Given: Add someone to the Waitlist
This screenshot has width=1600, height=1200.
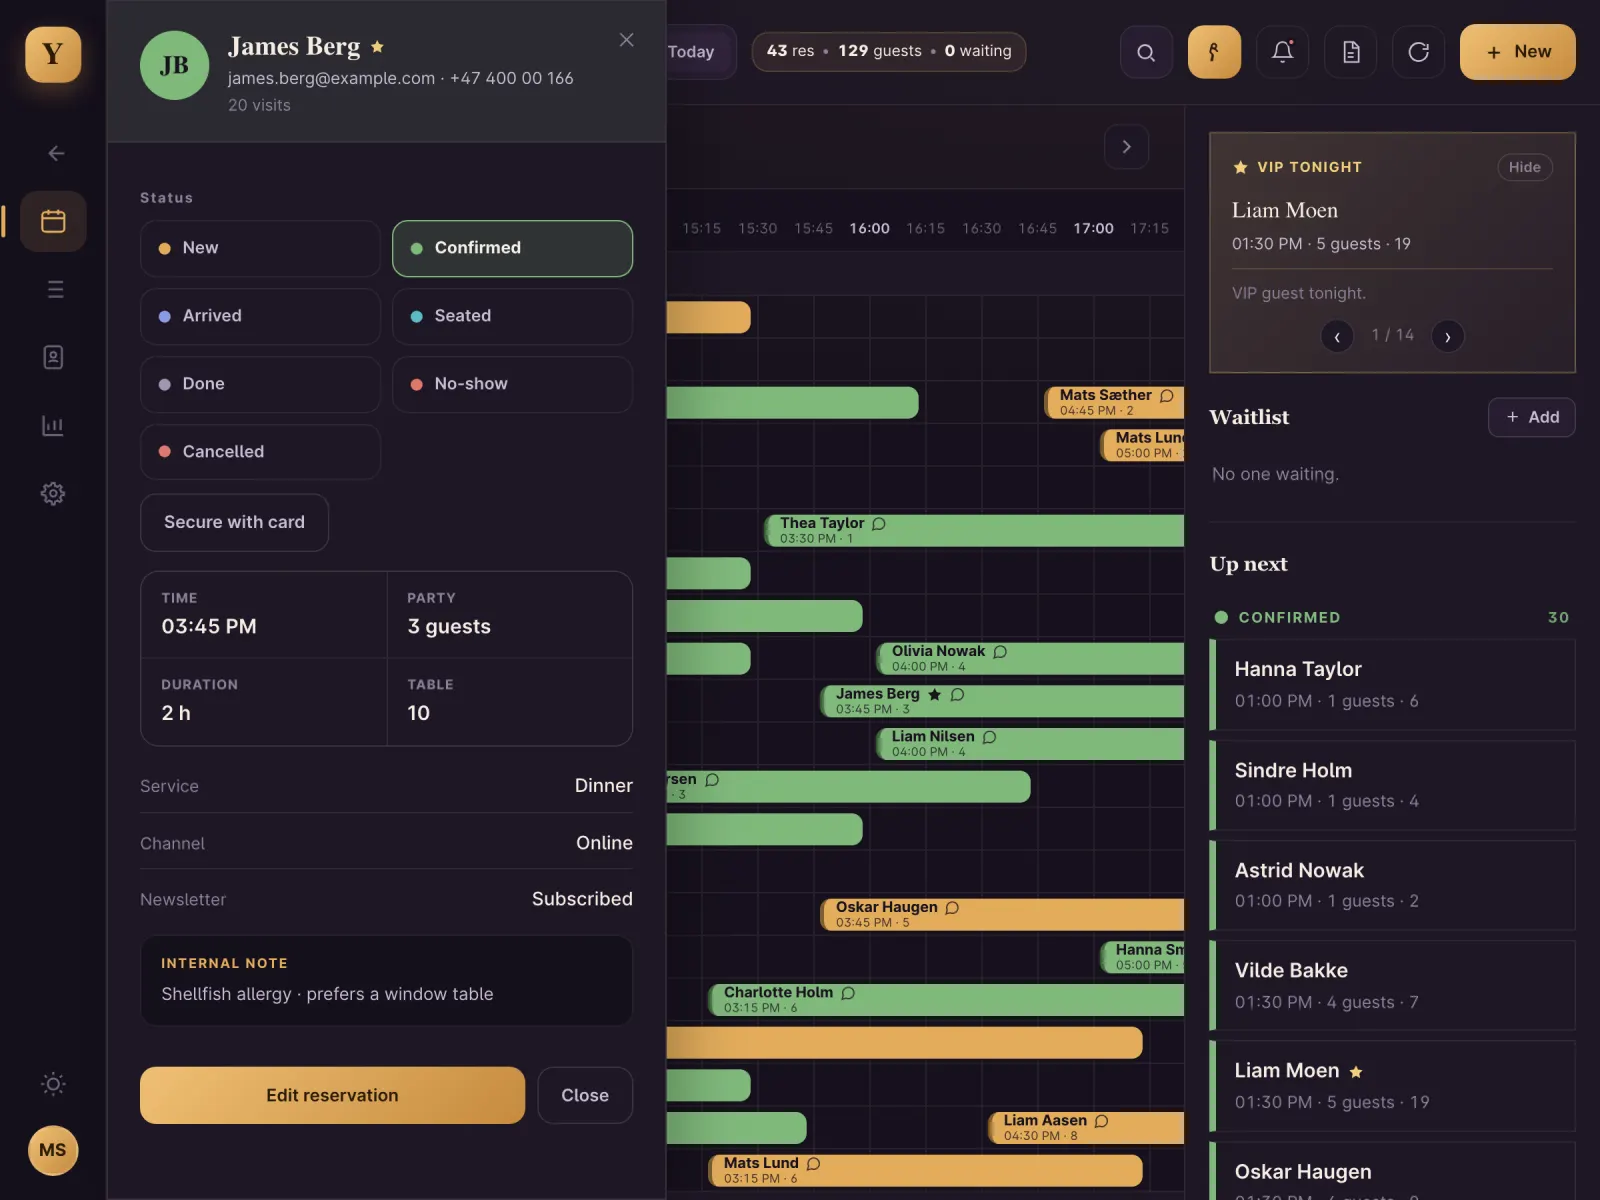Looking at the screenshot, I should 1531,417.
